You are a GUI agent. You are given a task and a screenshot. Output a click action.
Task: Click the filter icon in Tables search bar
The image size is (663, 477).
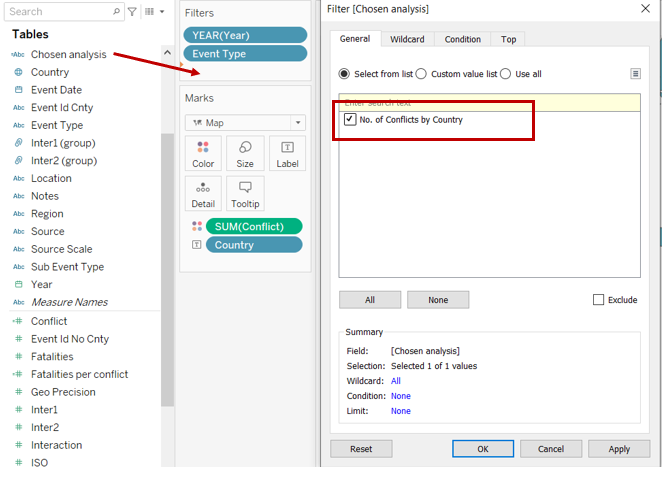tap(132, 12)
